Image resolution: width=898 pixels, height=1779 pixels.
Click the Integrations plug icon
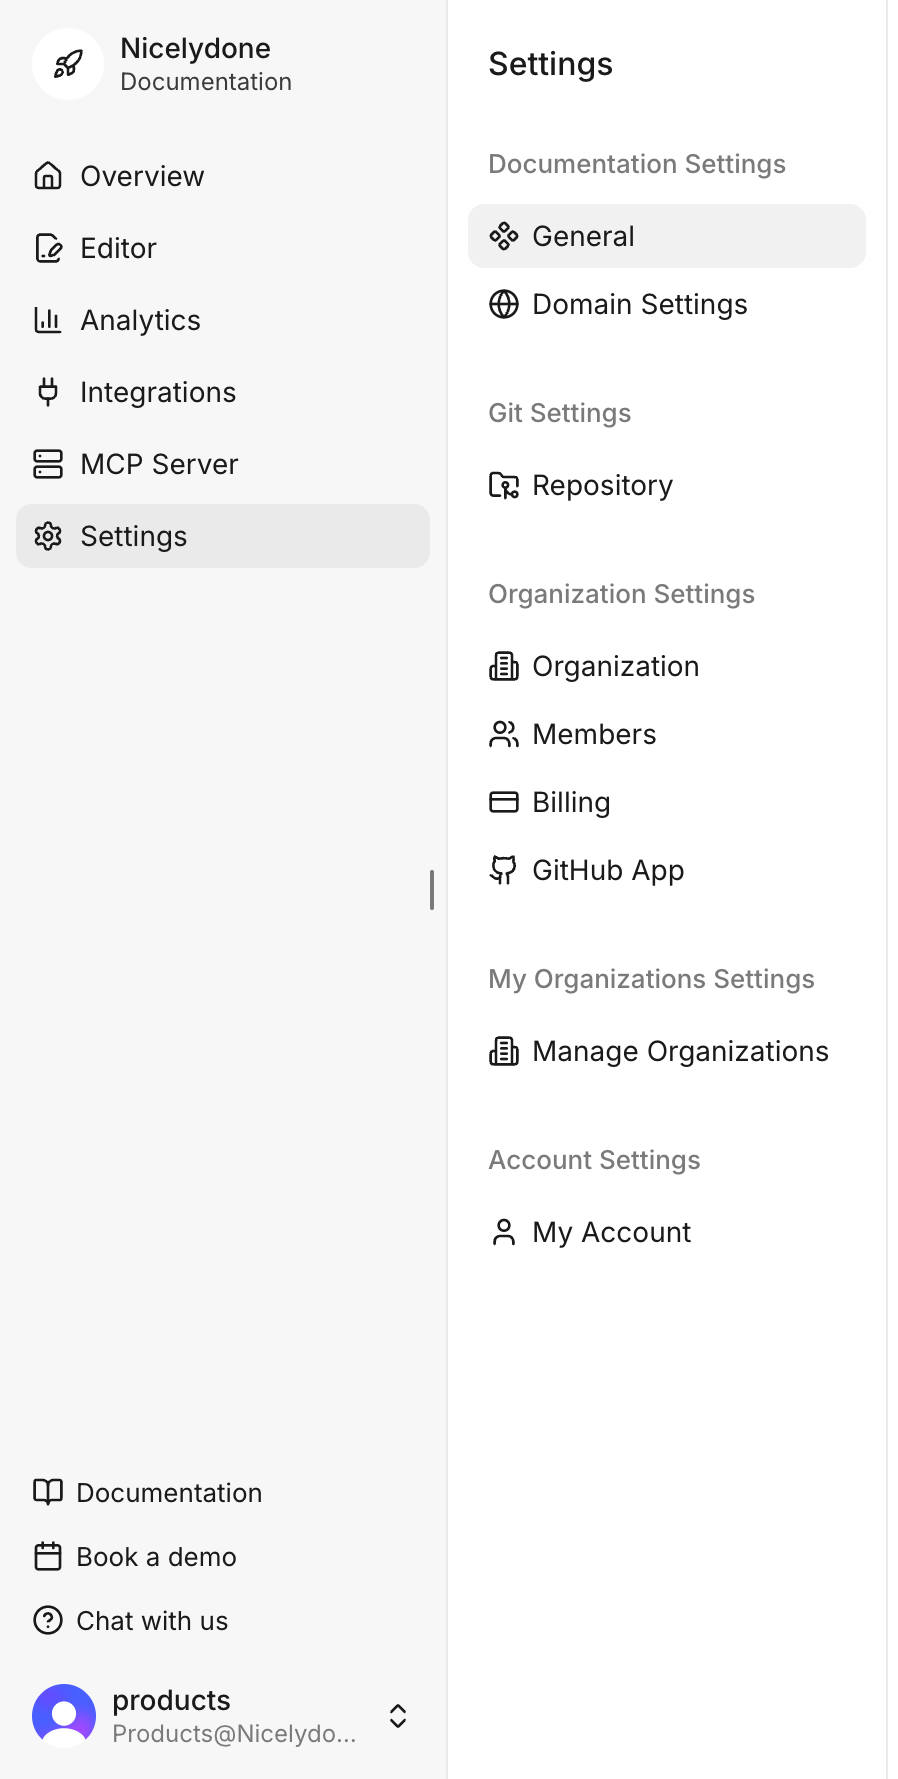48,392
